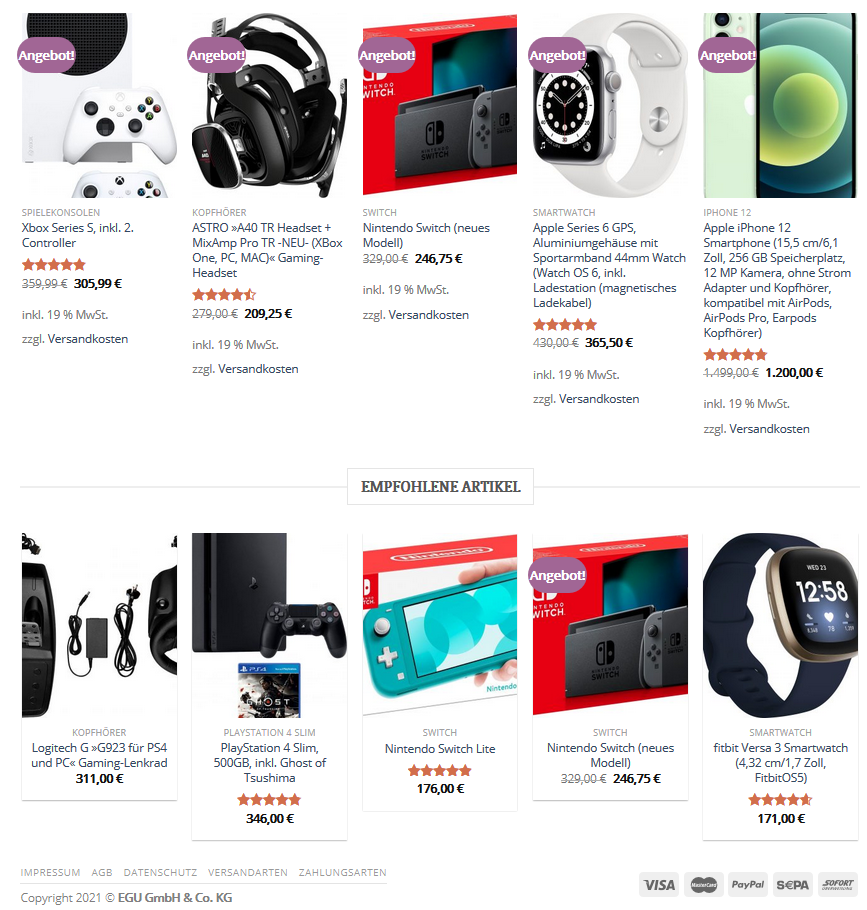
Task: Open the Zahlungsarten footer link
Action: click(x=342, y=872)
